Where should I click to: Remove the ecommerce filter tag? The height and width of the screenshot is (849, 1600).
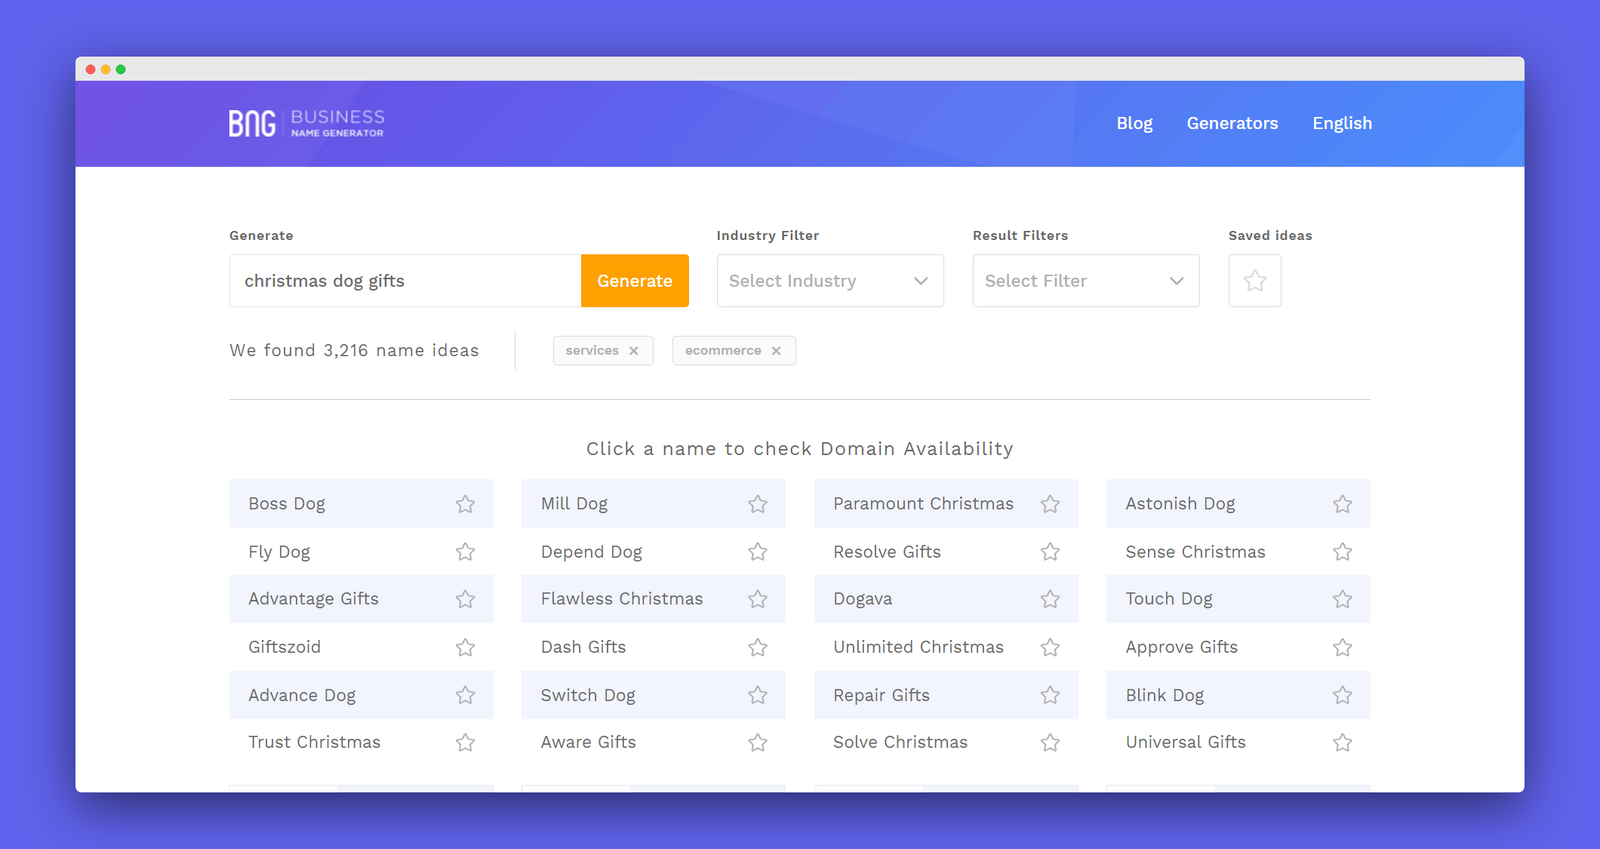click(776, 351)
